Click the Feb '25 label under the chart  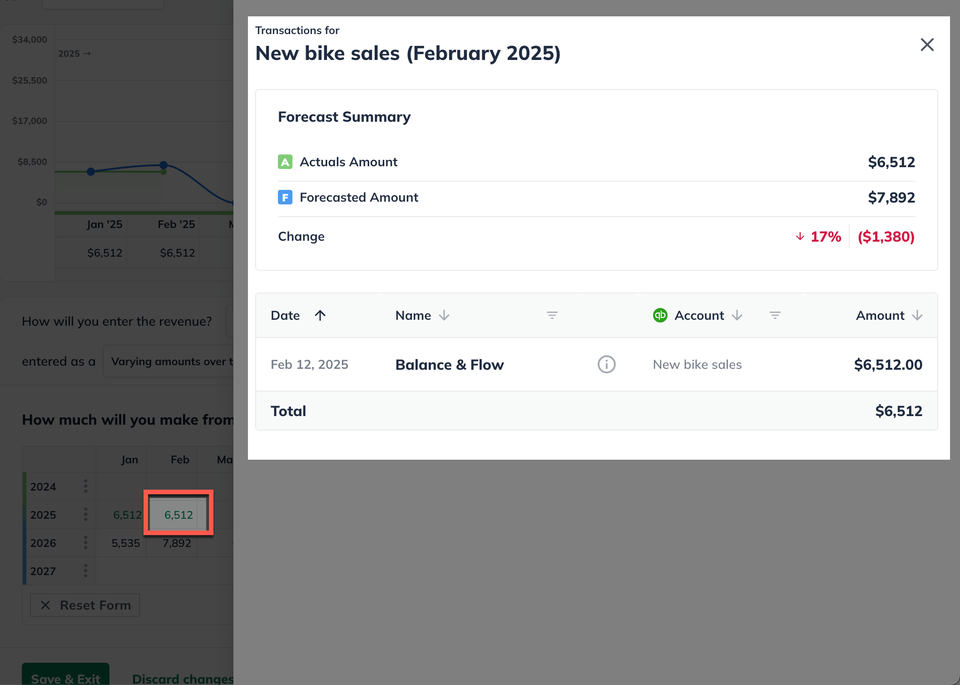176,224
